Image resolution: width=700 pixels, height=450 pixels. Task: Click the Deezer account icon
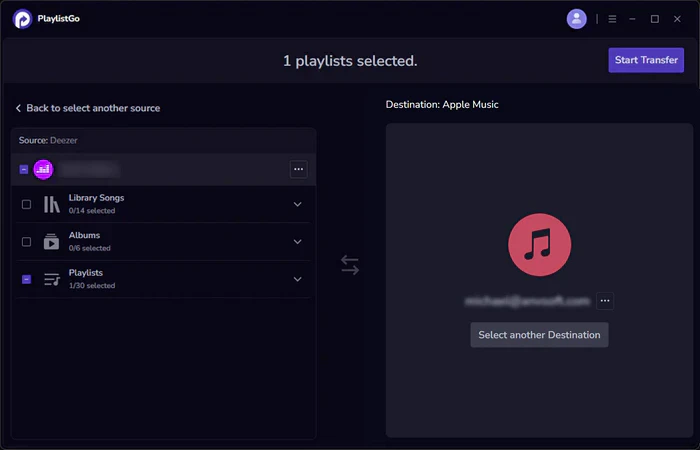(43, 169)
